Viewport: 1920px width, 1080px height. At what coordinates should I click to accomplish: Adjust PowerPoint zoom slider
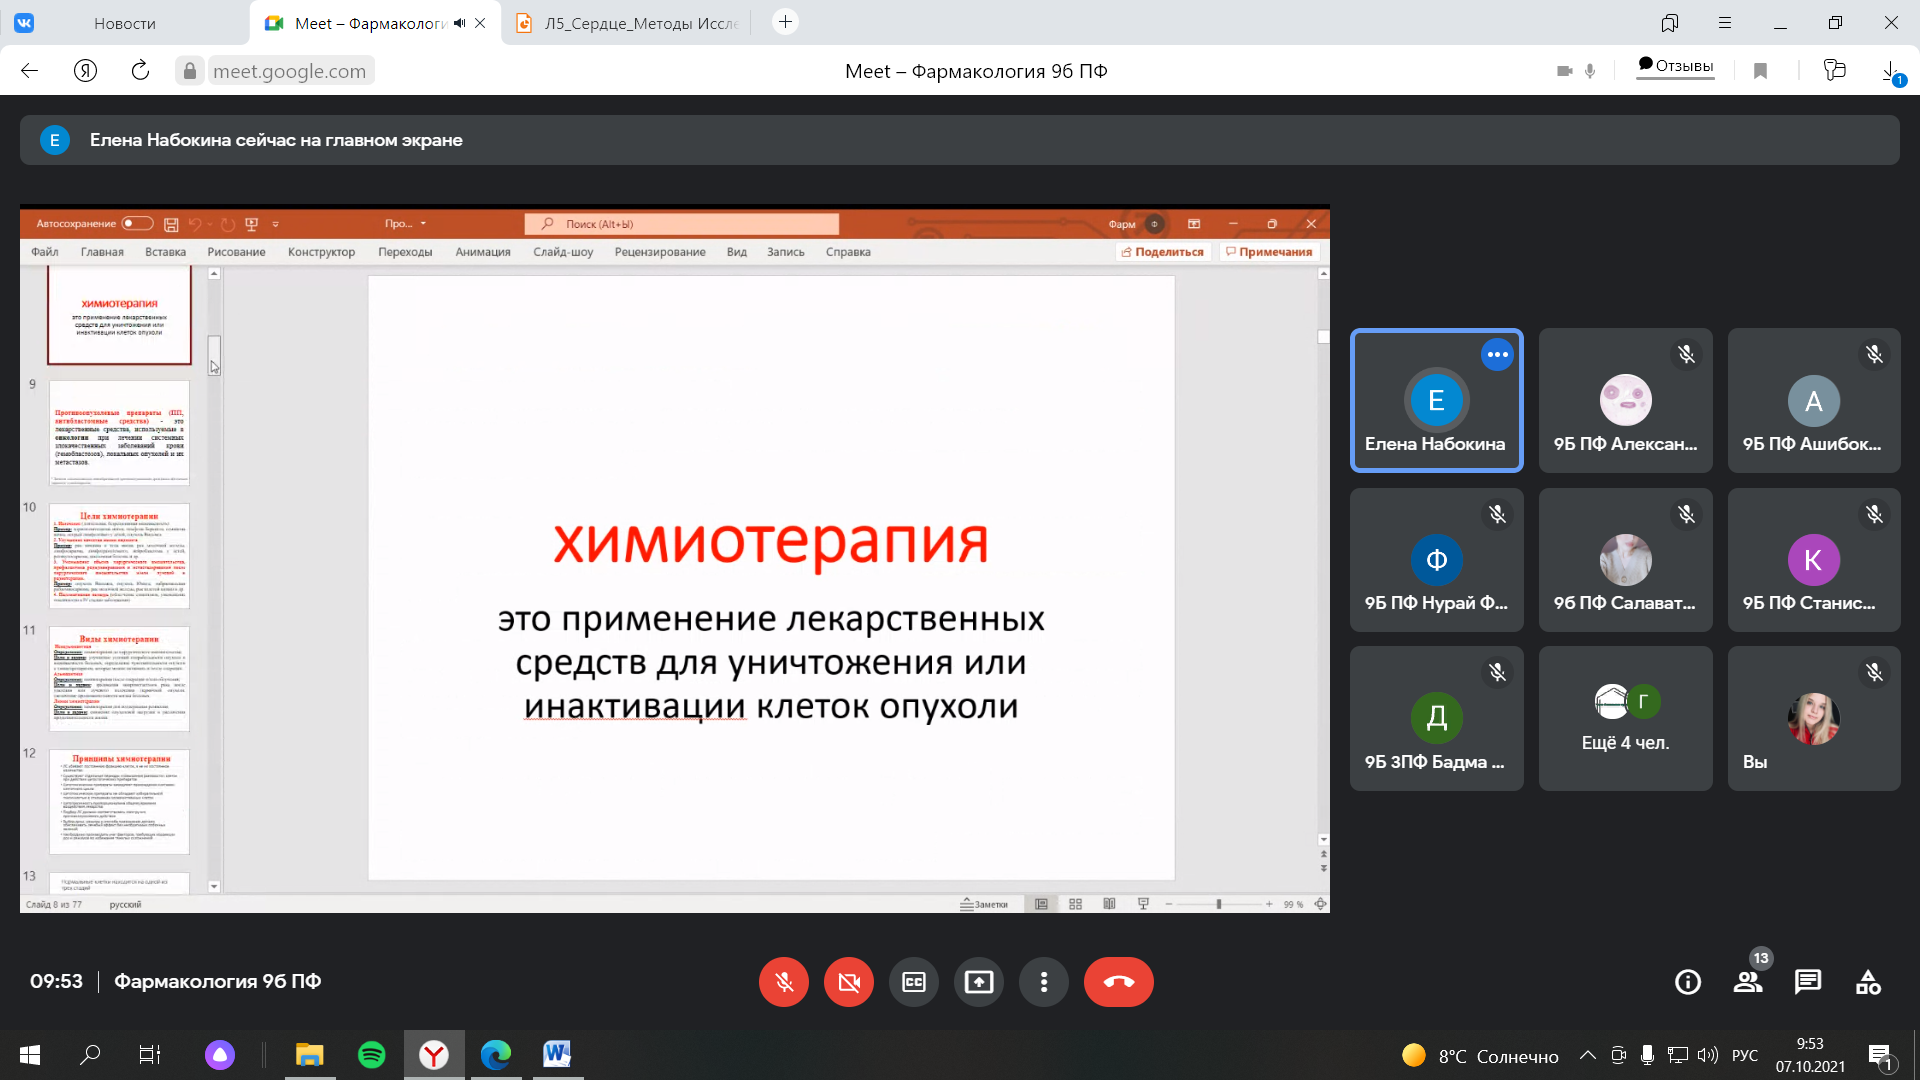(1218, 904)
